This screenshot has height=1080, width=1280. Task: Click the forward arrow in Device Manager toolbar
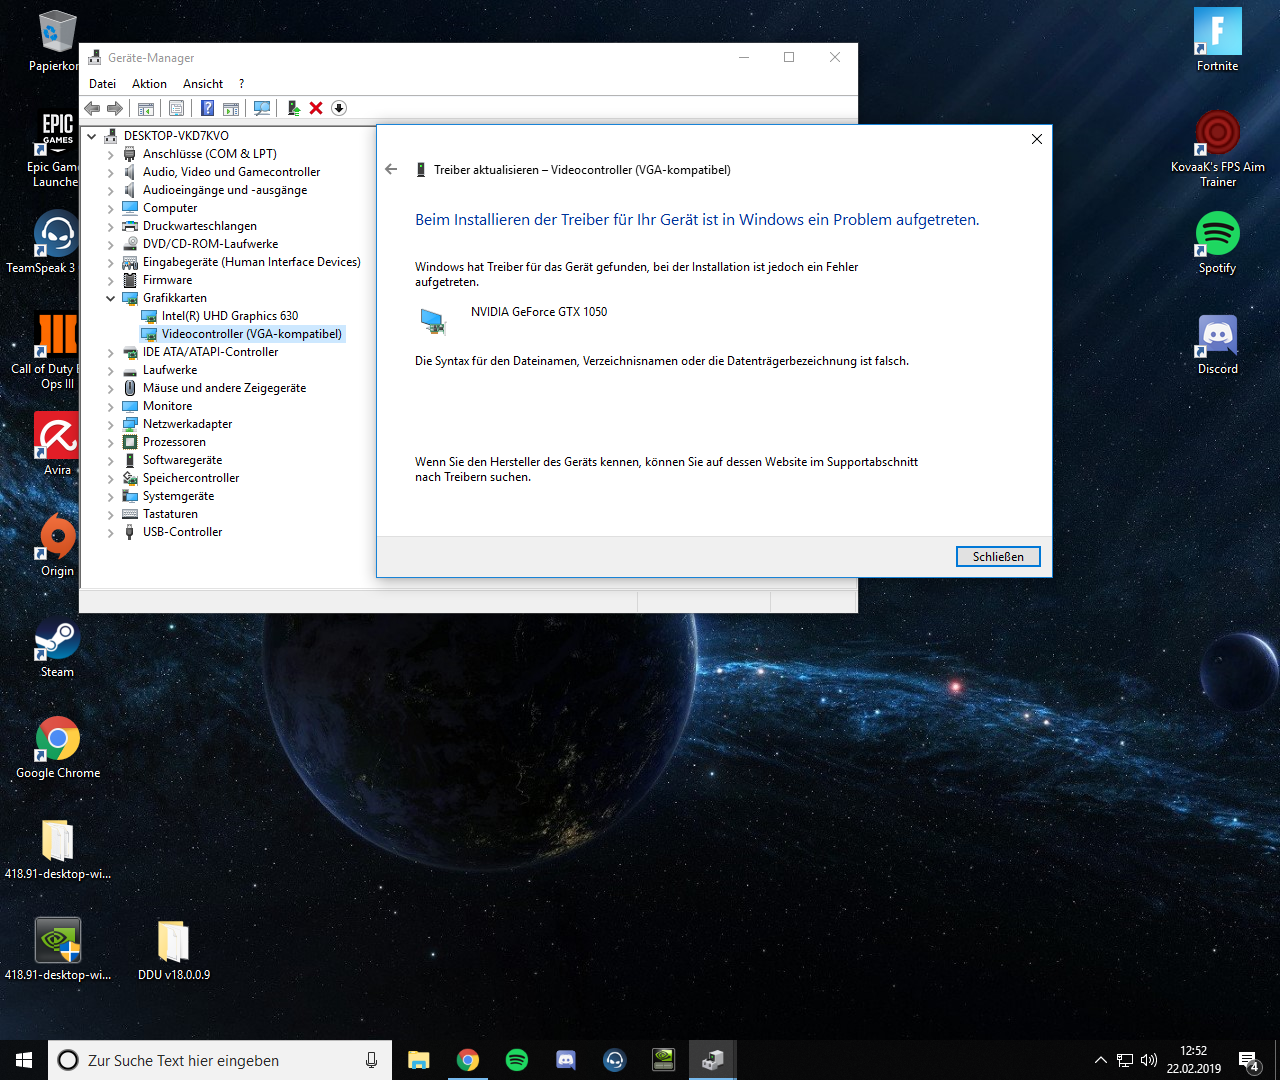pos(115,108)
